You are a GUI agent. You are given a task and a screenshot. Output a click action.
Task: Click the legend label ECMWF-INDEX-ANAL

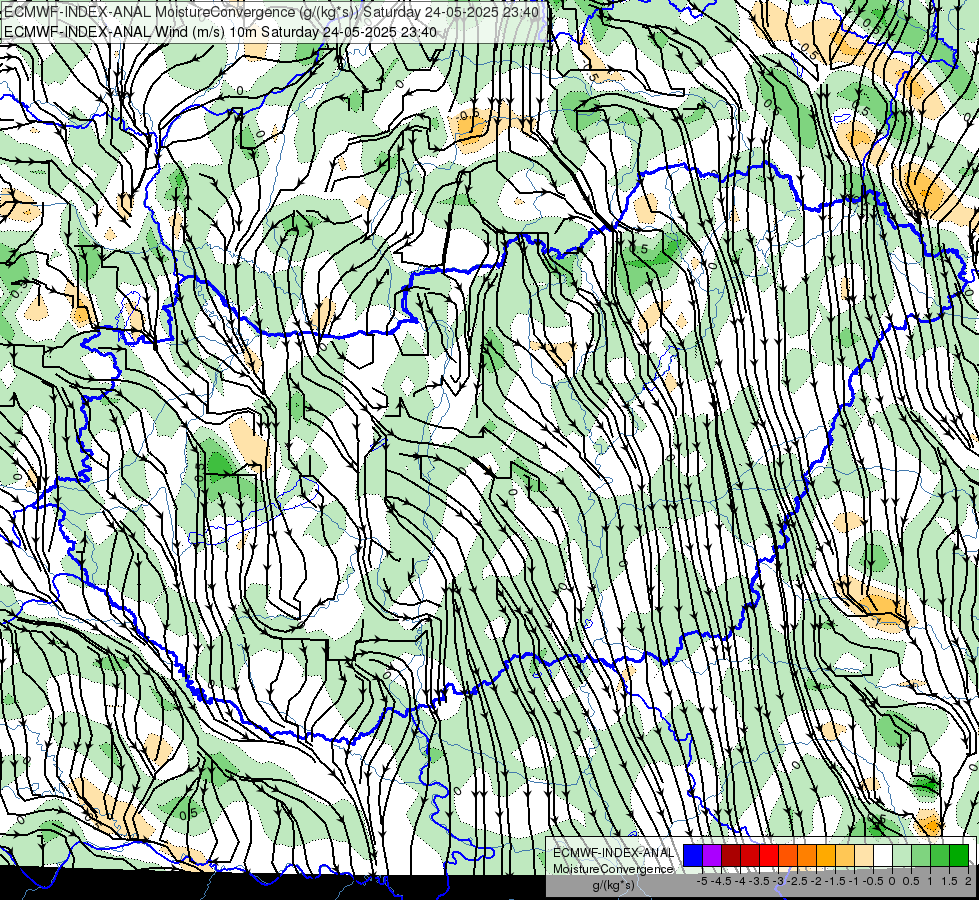tap(613, 853)
